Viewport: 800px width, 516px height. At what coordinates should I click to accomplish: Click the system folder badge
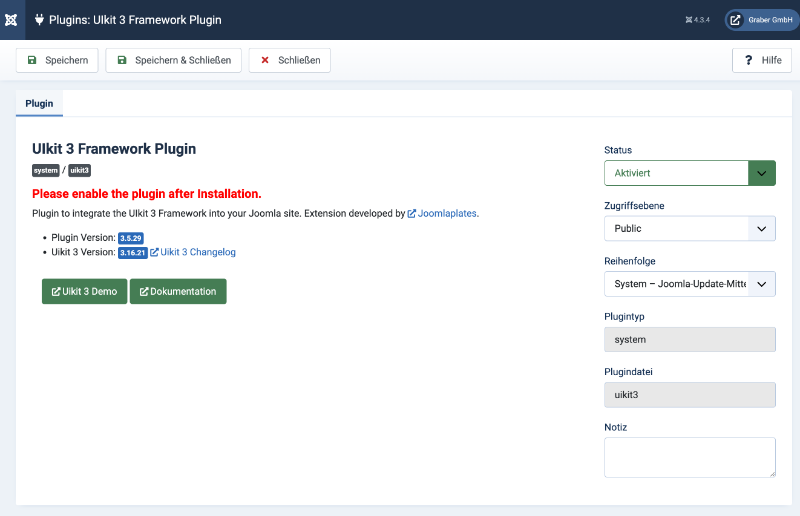[46, 170]
